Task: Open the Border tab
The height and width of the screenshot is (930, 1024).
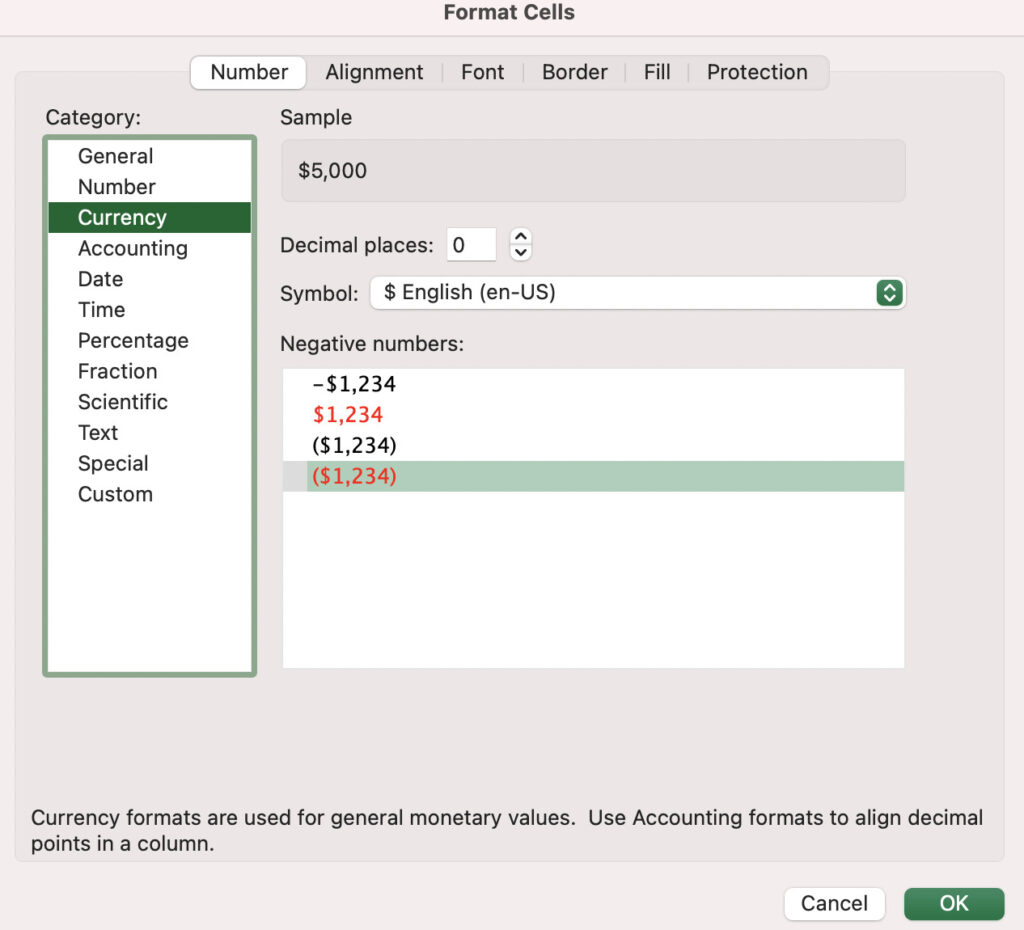Action: click(x=574, y=72)
